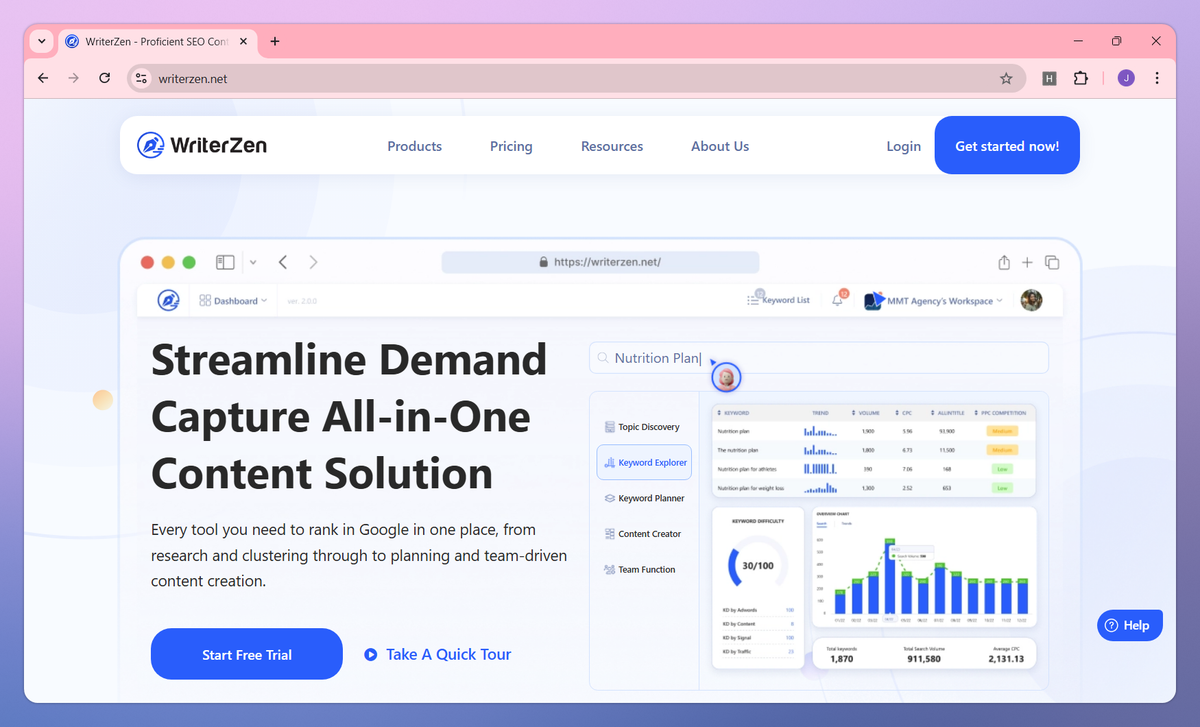
Task: Sort by the CPC column header
Action: 906,413
